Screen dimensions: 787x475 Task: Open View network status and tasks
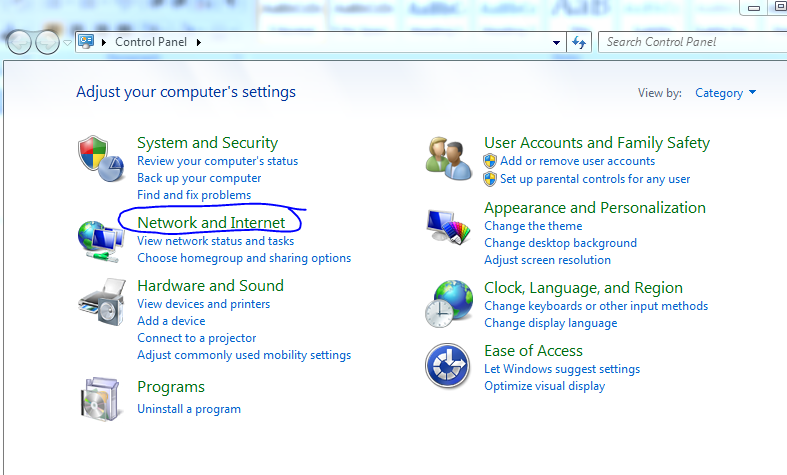(x=215, y=241)
